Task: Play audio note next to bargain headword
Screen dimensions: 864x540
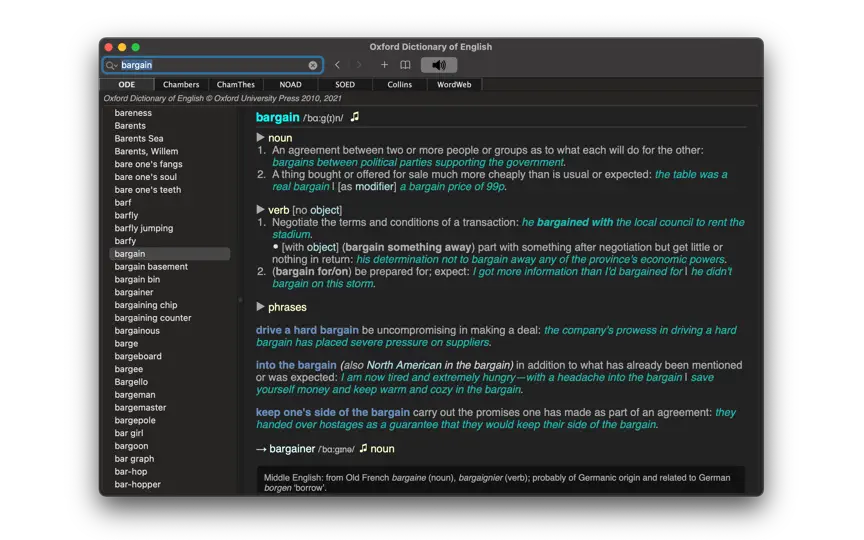Action: point(355,117)
